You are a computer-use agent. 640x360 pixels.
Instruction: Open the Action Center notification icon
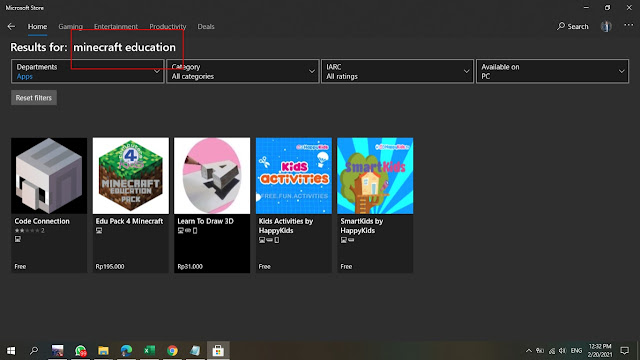pos(624,351)
